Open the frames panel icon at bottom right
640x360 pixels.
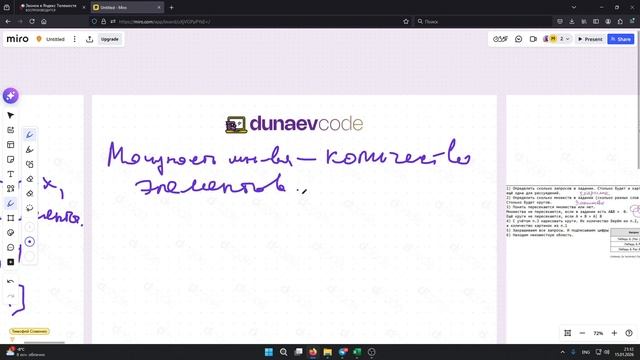click(x=567, y=333)
